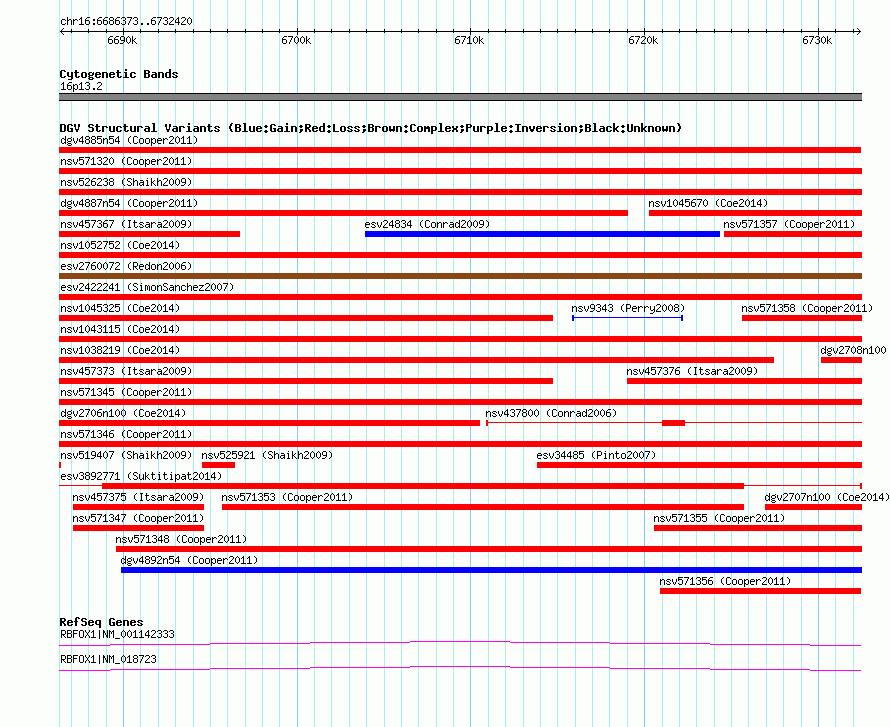Click the chr16:6686373..6732420 coordinate label
This screenshot has width=890, height=727.
coord(126,21)
